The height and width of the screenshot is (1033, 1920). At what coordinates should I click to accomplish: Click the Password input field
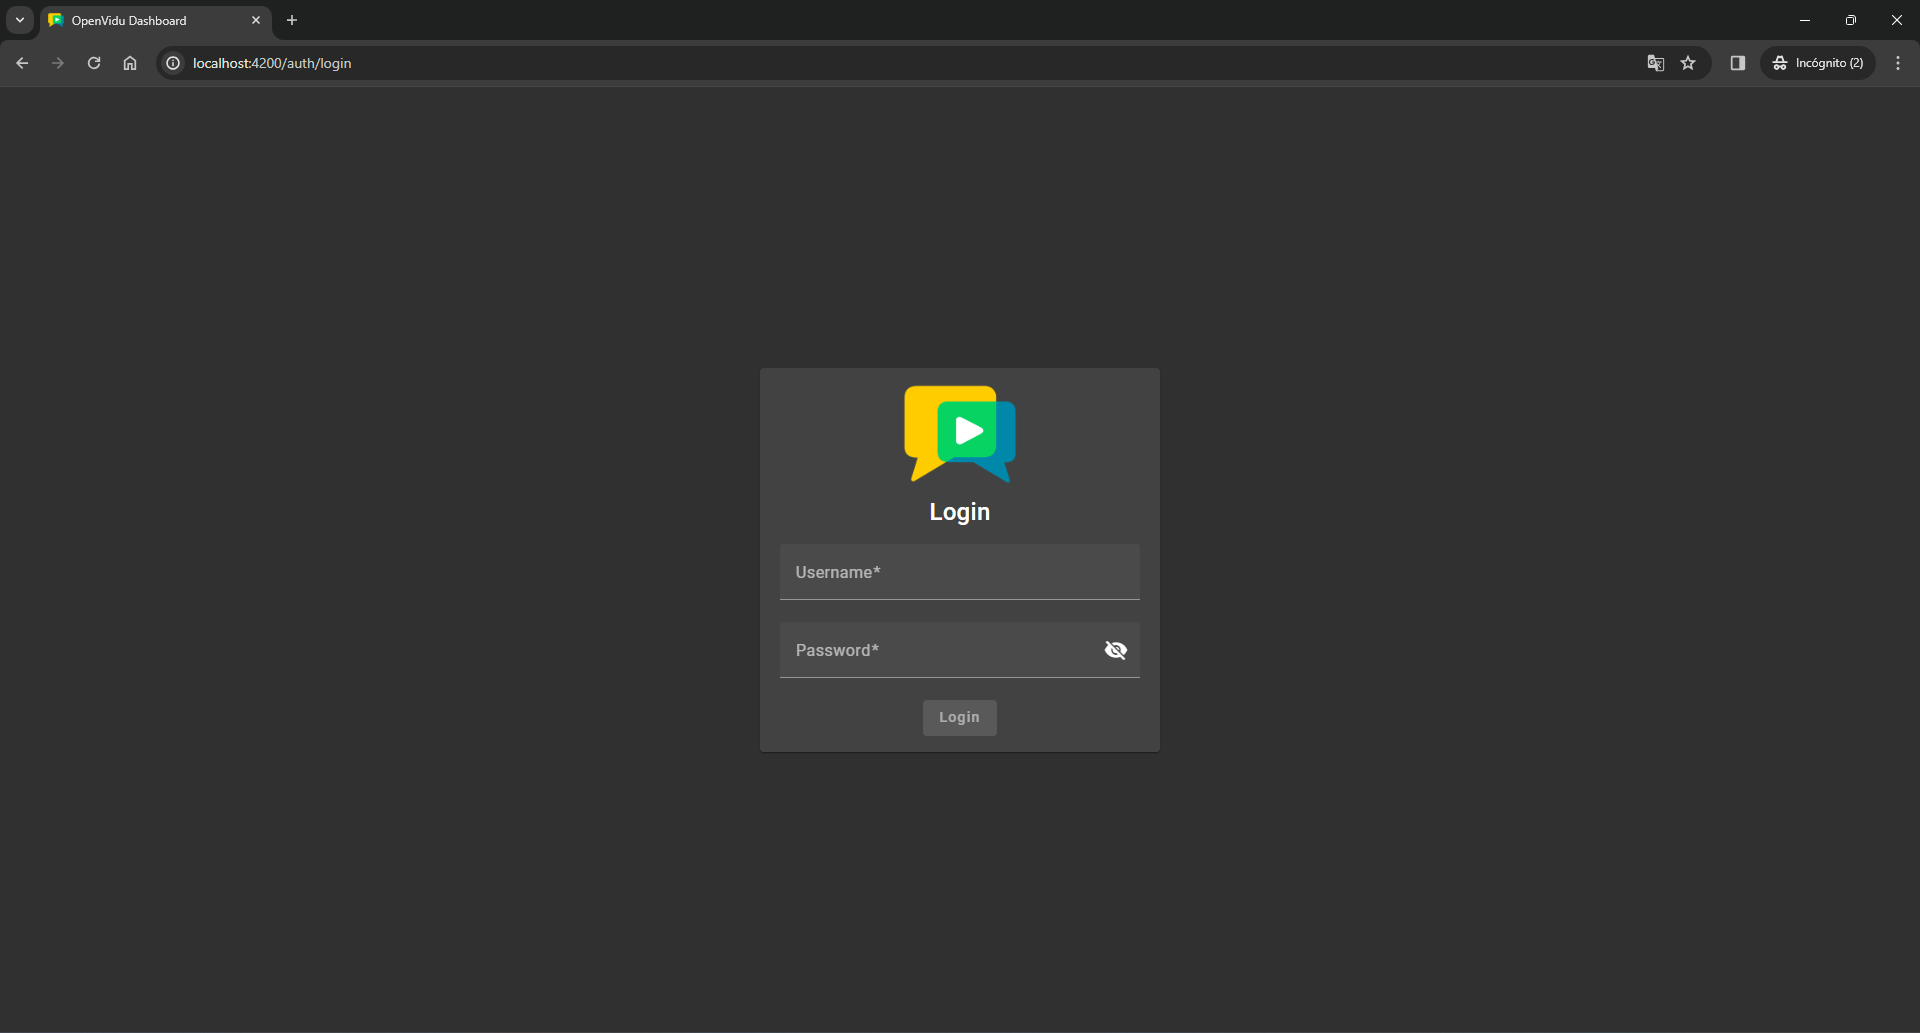click(938, 650)
